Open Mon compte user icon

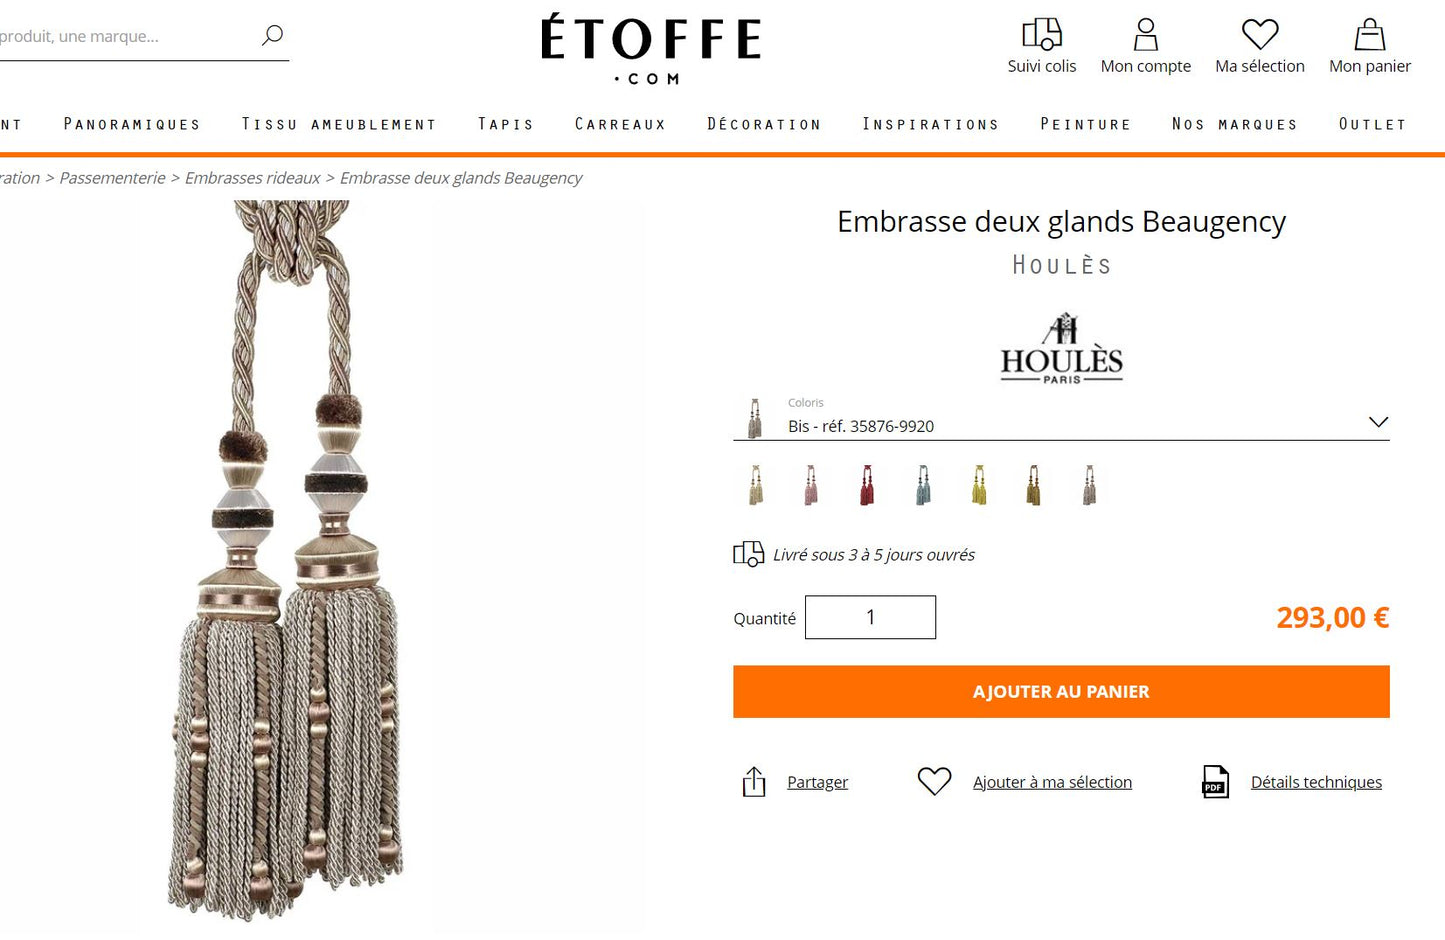[1145, 34]
